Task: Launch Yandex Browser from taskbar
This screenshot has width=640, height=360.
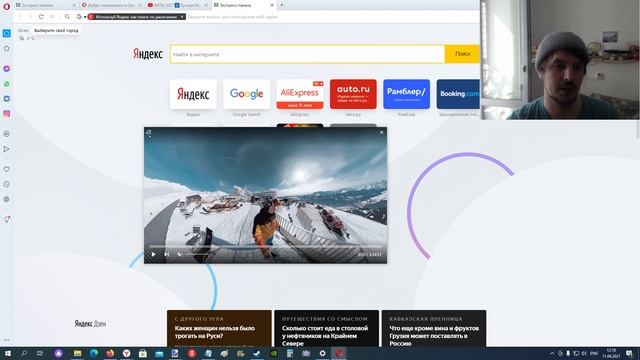Action: tap(127, 353)
